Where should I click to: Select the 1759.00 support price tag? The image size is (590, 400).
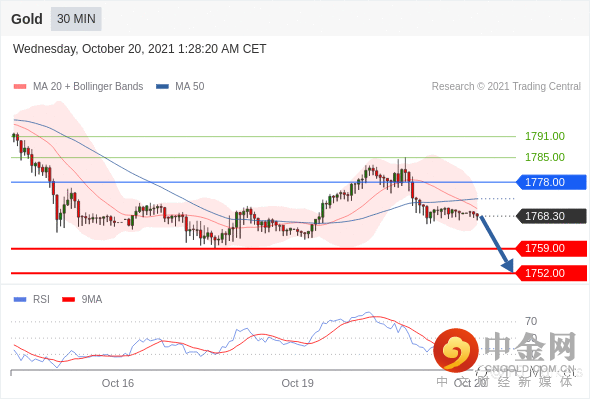[x=551, y=248]
